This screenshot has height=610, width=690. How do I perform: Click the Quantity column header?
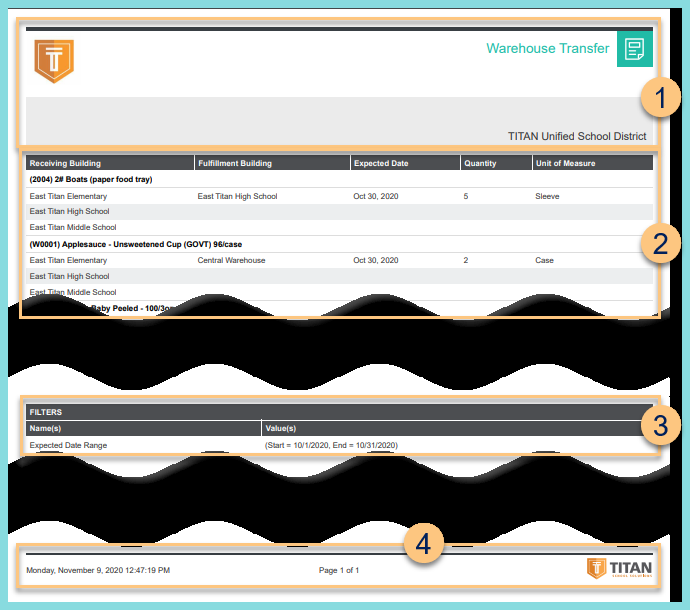(496, 163)
